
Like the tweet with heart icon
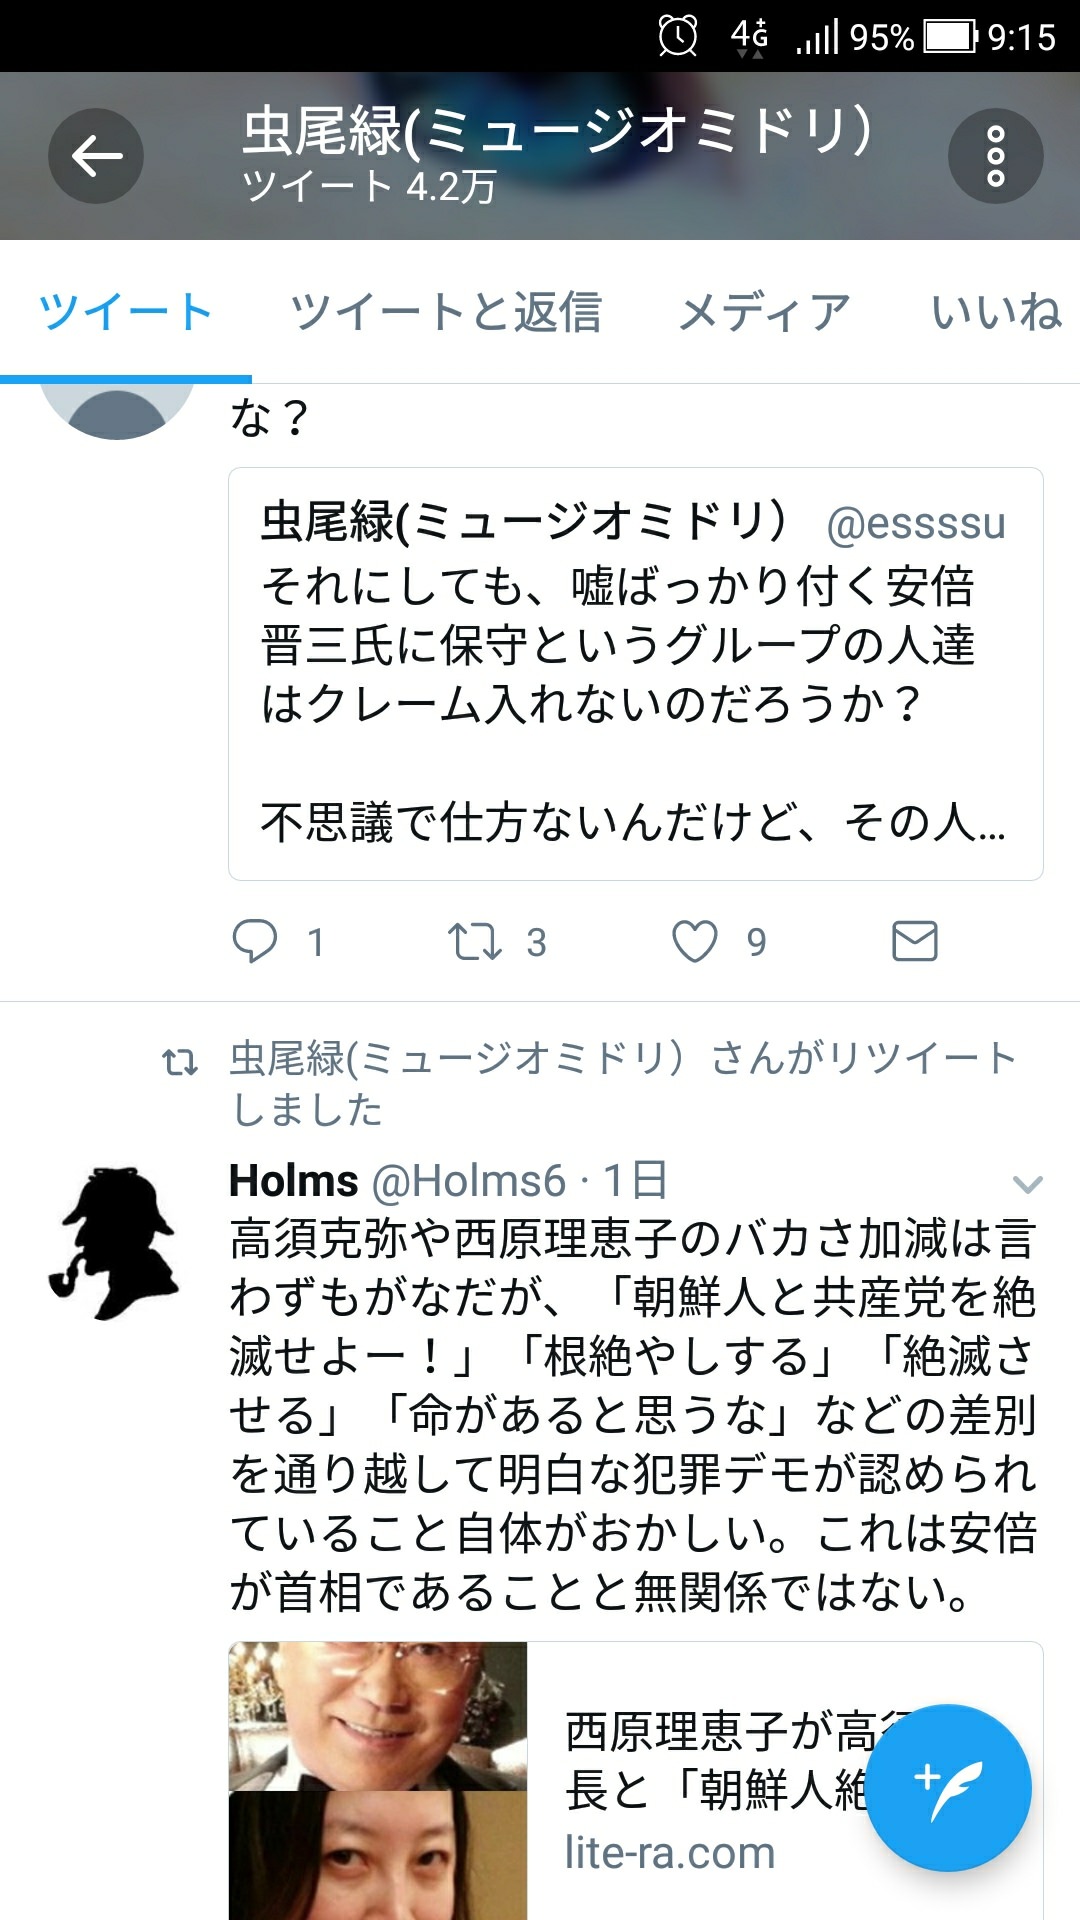point(694,941)
